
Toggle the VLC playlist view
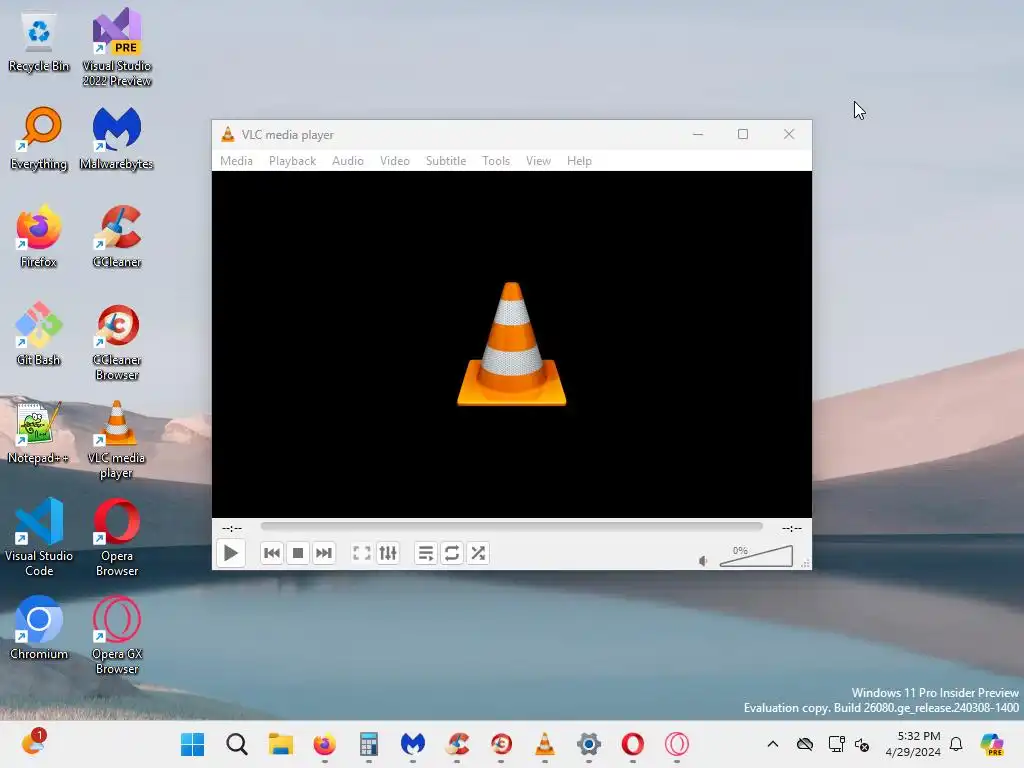click(x=426, y=553)
